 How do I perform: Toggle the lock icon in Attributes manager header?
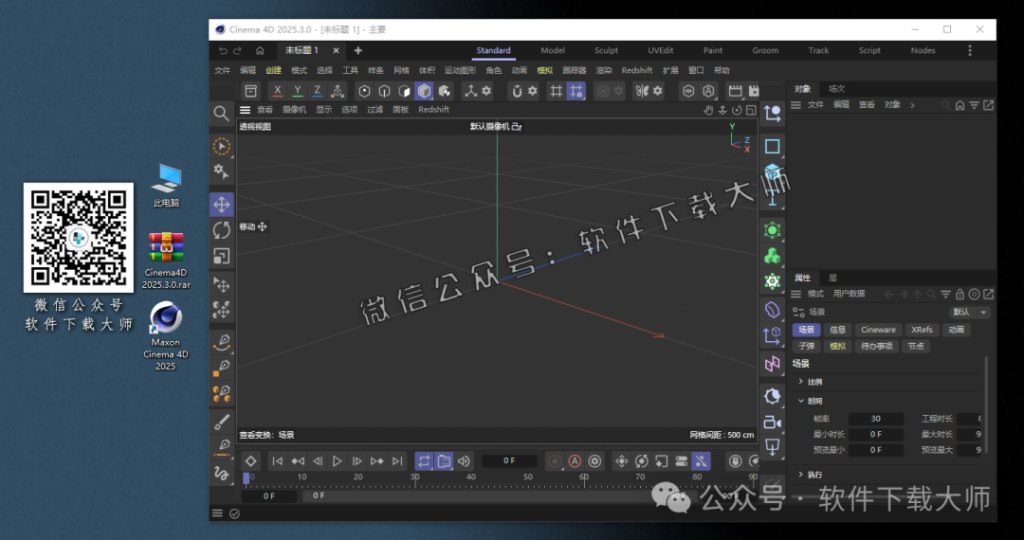click(960, 294)
